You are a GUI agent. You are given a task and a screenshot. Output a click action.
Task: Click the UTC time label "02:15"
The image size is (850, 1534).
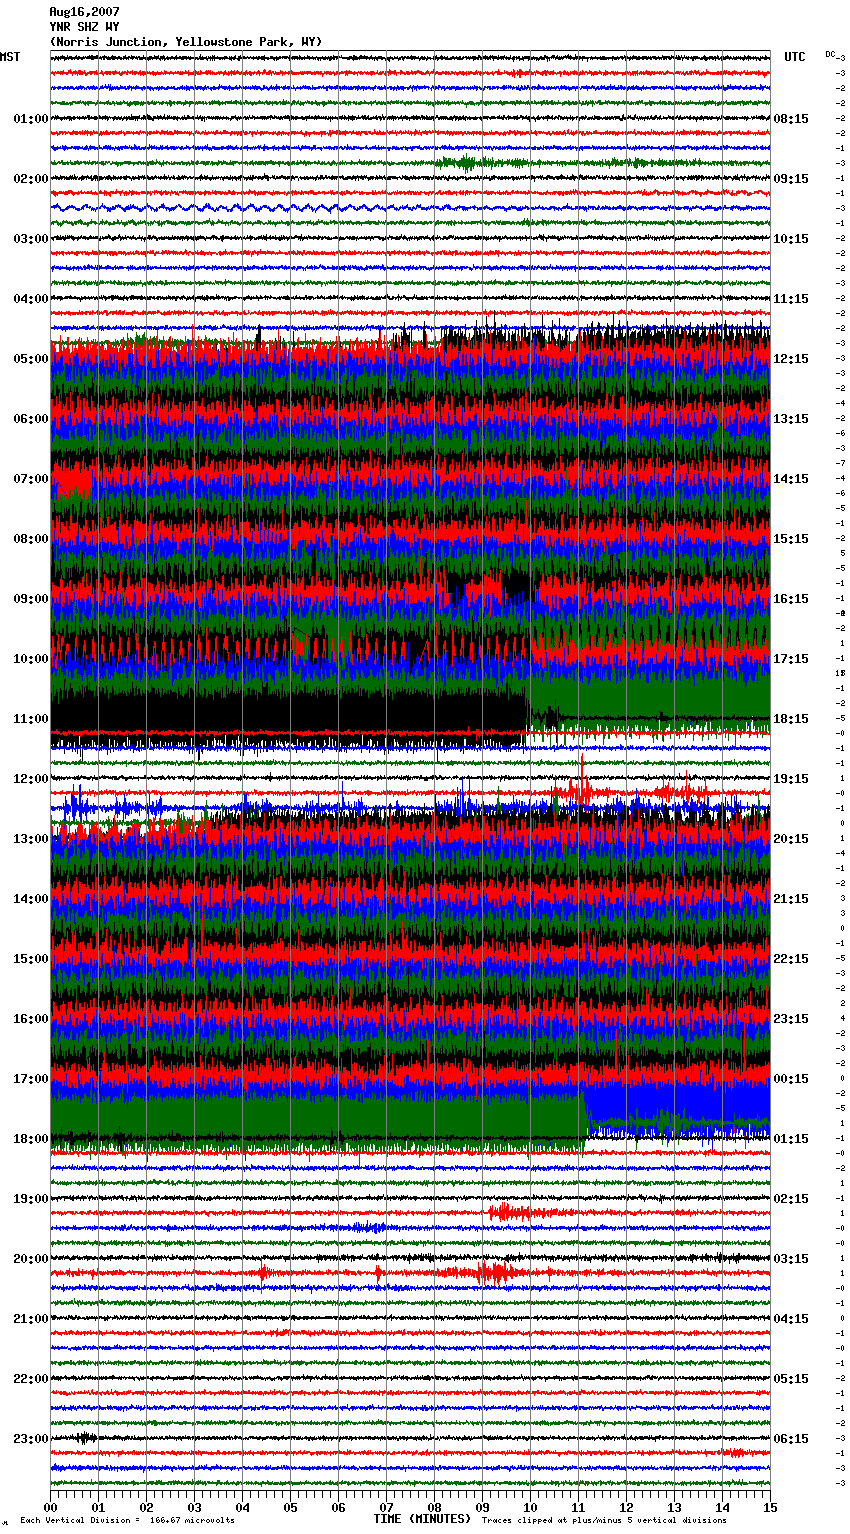791,1199
